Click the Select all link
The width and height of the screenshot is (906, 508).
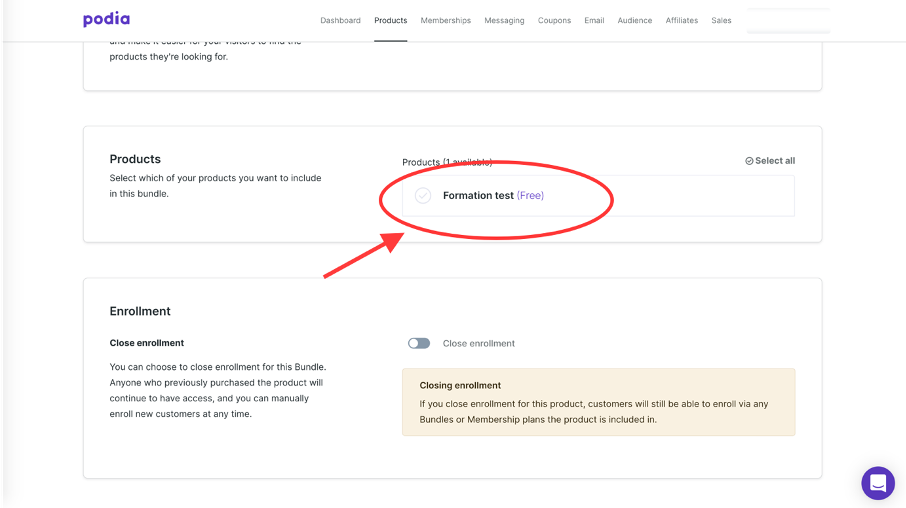pos(770,161)
